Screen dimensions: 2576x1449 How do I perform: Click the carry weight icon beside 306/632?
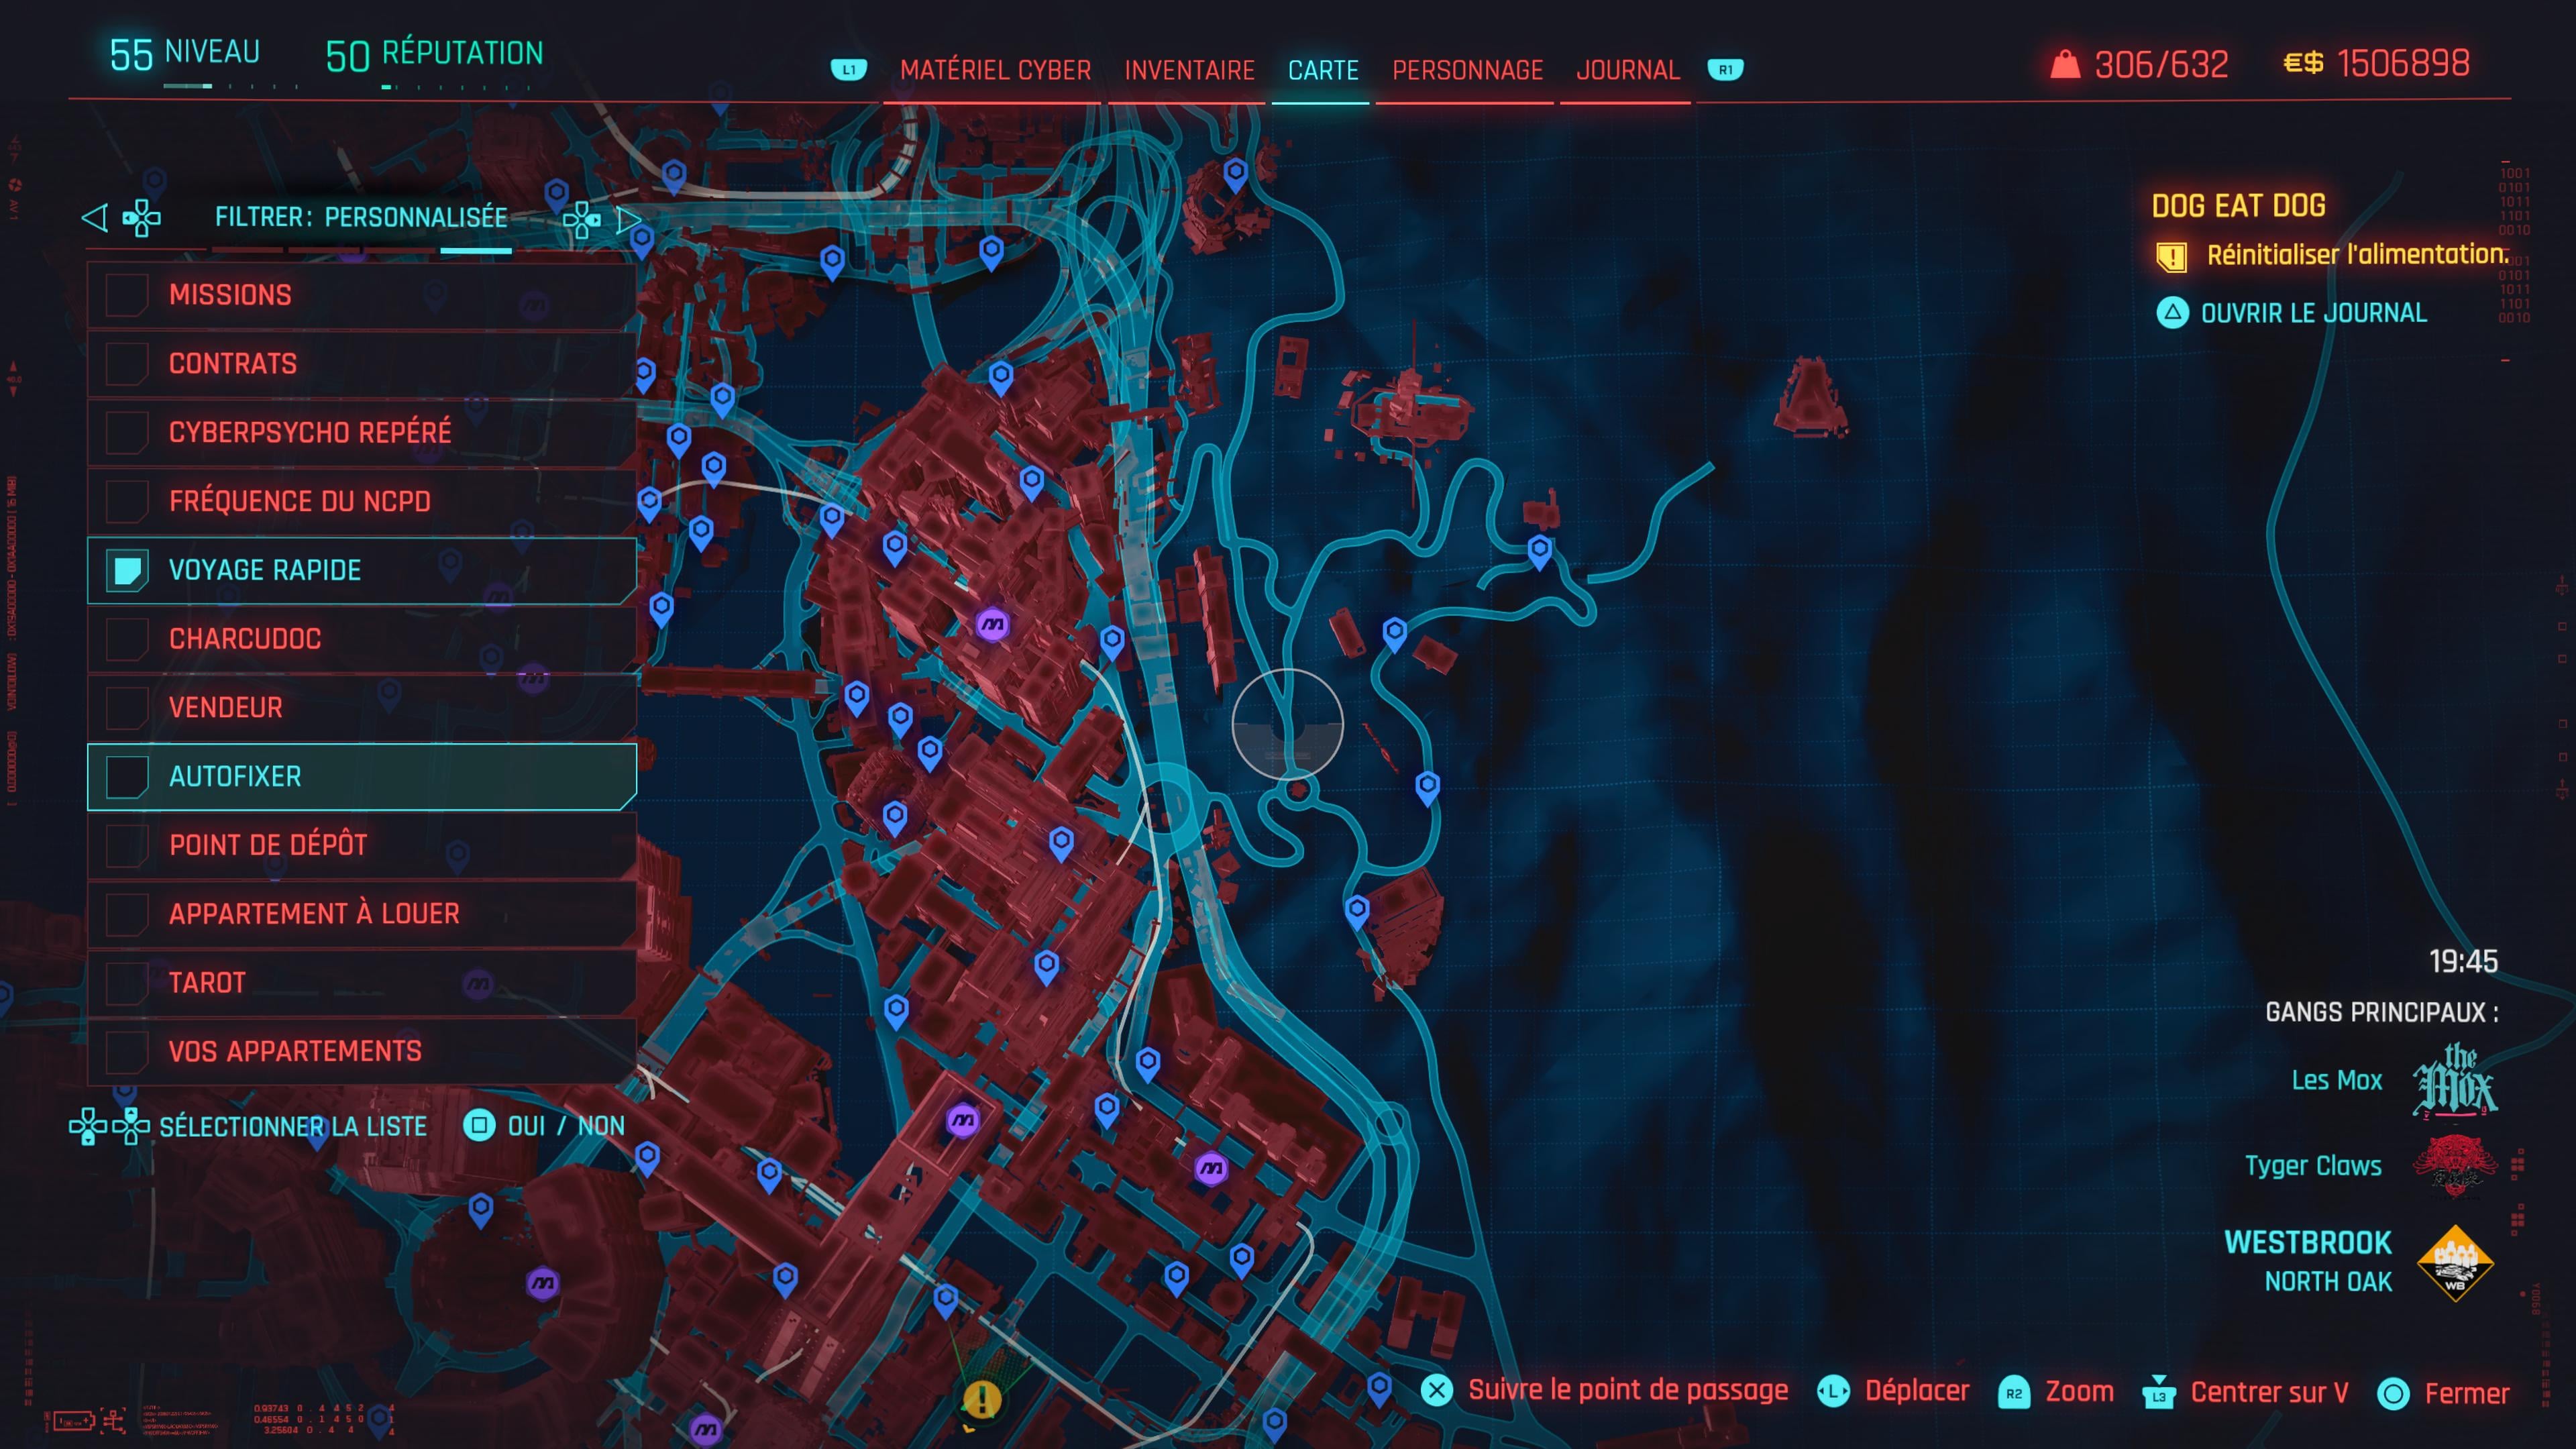(2065, 65)
